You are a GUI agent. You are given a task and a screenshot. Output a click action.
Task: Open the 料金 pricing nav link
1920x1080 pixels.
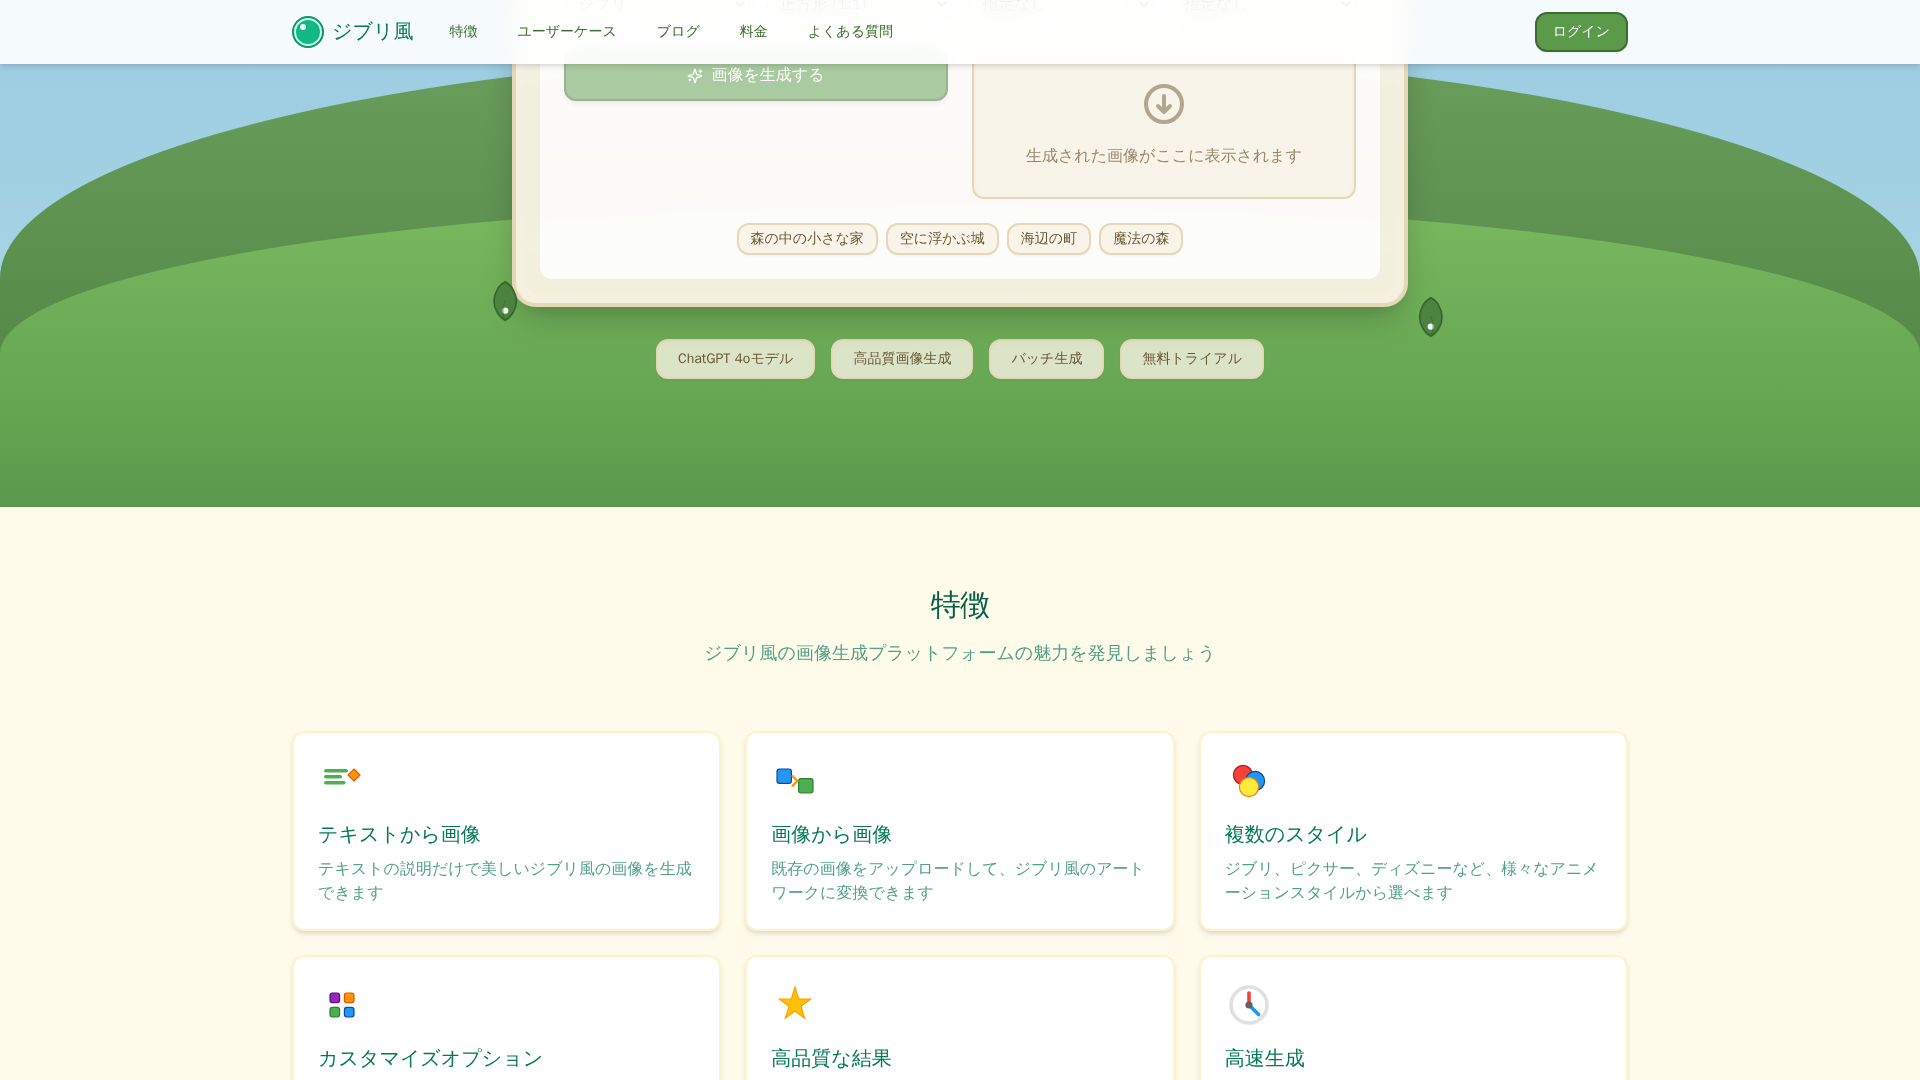tap(753, 32)
